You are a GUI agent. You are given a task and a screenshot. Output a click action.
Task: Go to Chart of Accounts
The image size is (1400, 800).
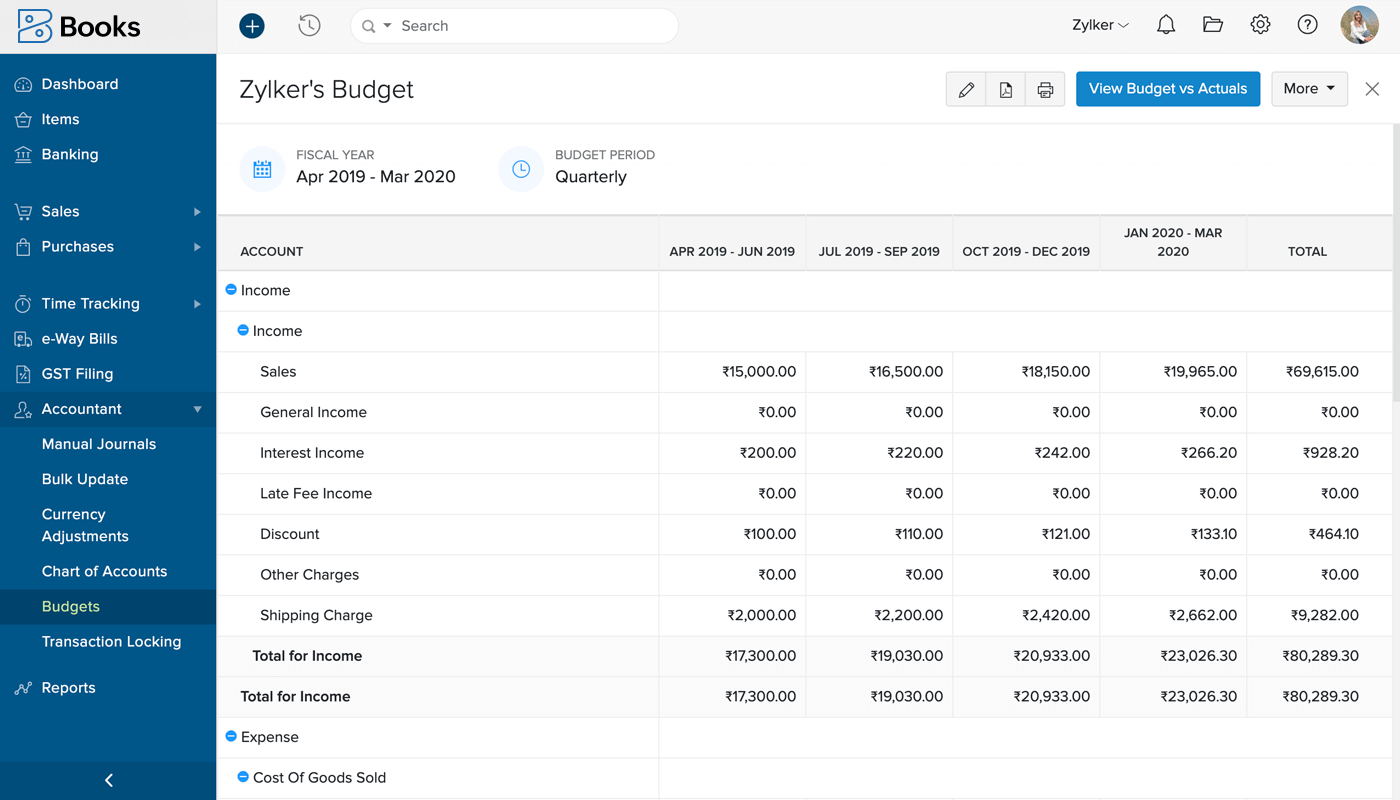point(106,571)
